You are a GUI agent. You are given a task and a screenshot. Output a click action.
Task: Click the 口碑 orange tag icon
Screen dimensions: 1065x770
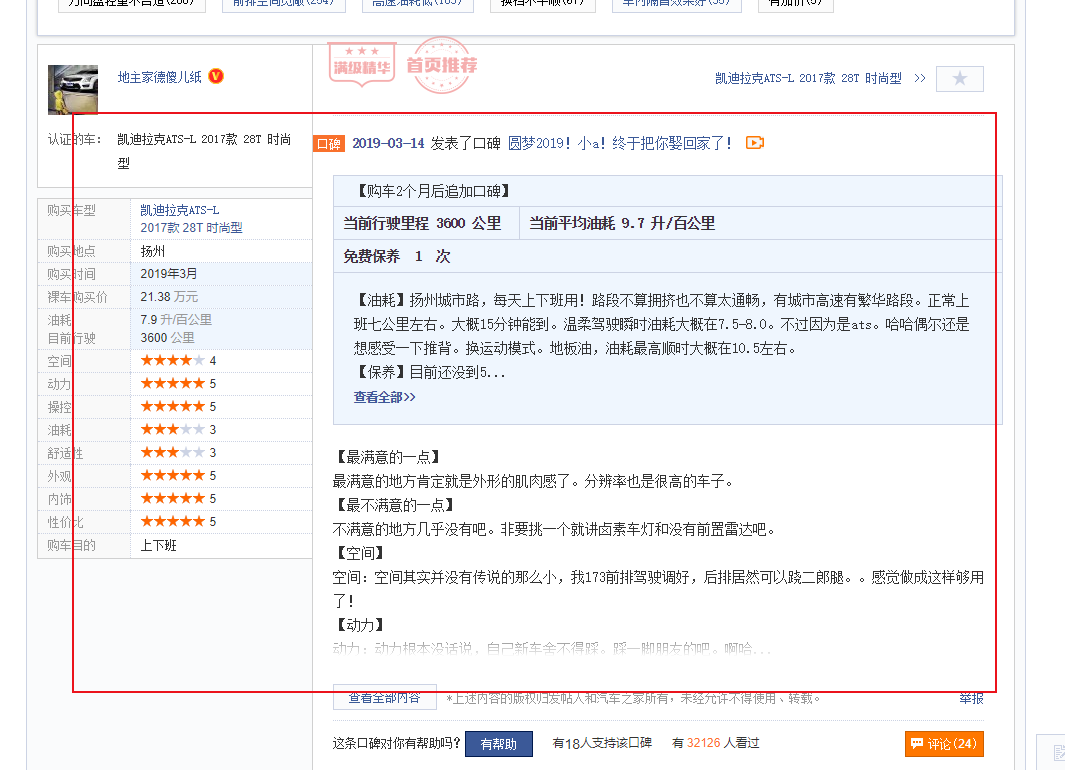click(x=328, y=144)
